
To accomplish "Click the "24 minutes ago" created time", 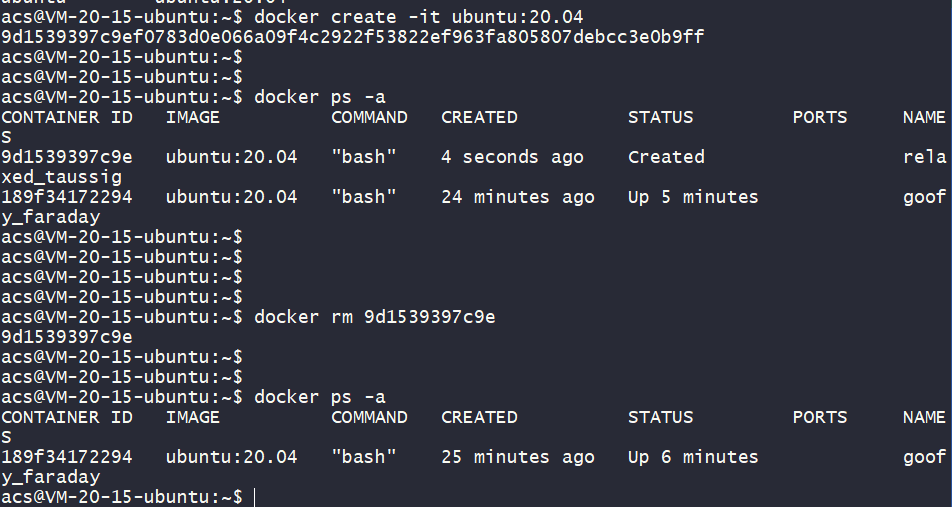I will (518, 197).
